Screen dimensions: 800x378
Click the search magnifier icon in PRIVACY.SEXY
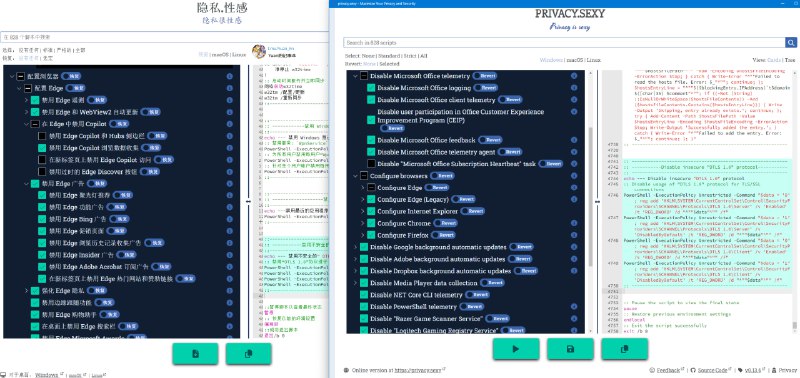(x=790, y=42)
